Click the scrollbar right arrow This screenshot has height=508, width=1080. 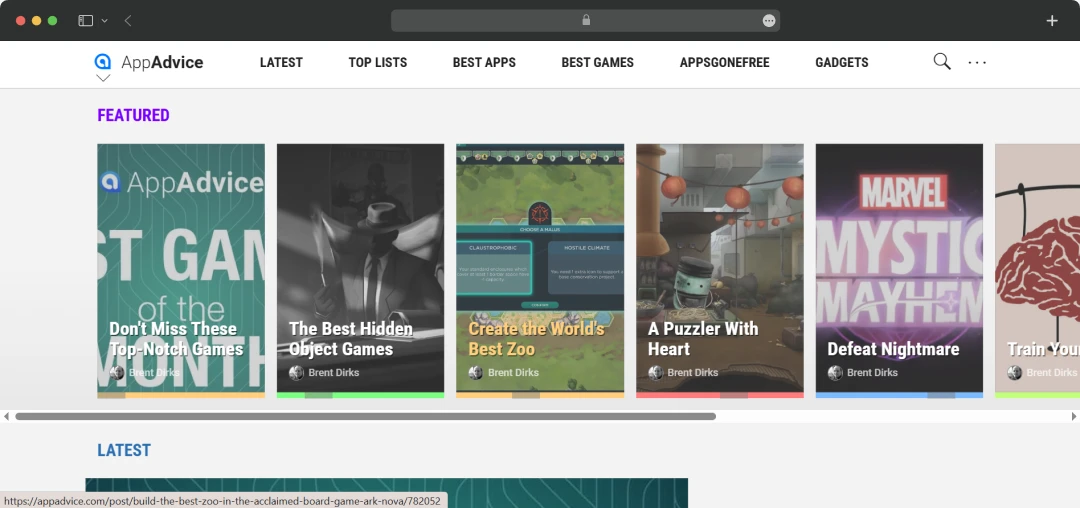click(1074, 416)
